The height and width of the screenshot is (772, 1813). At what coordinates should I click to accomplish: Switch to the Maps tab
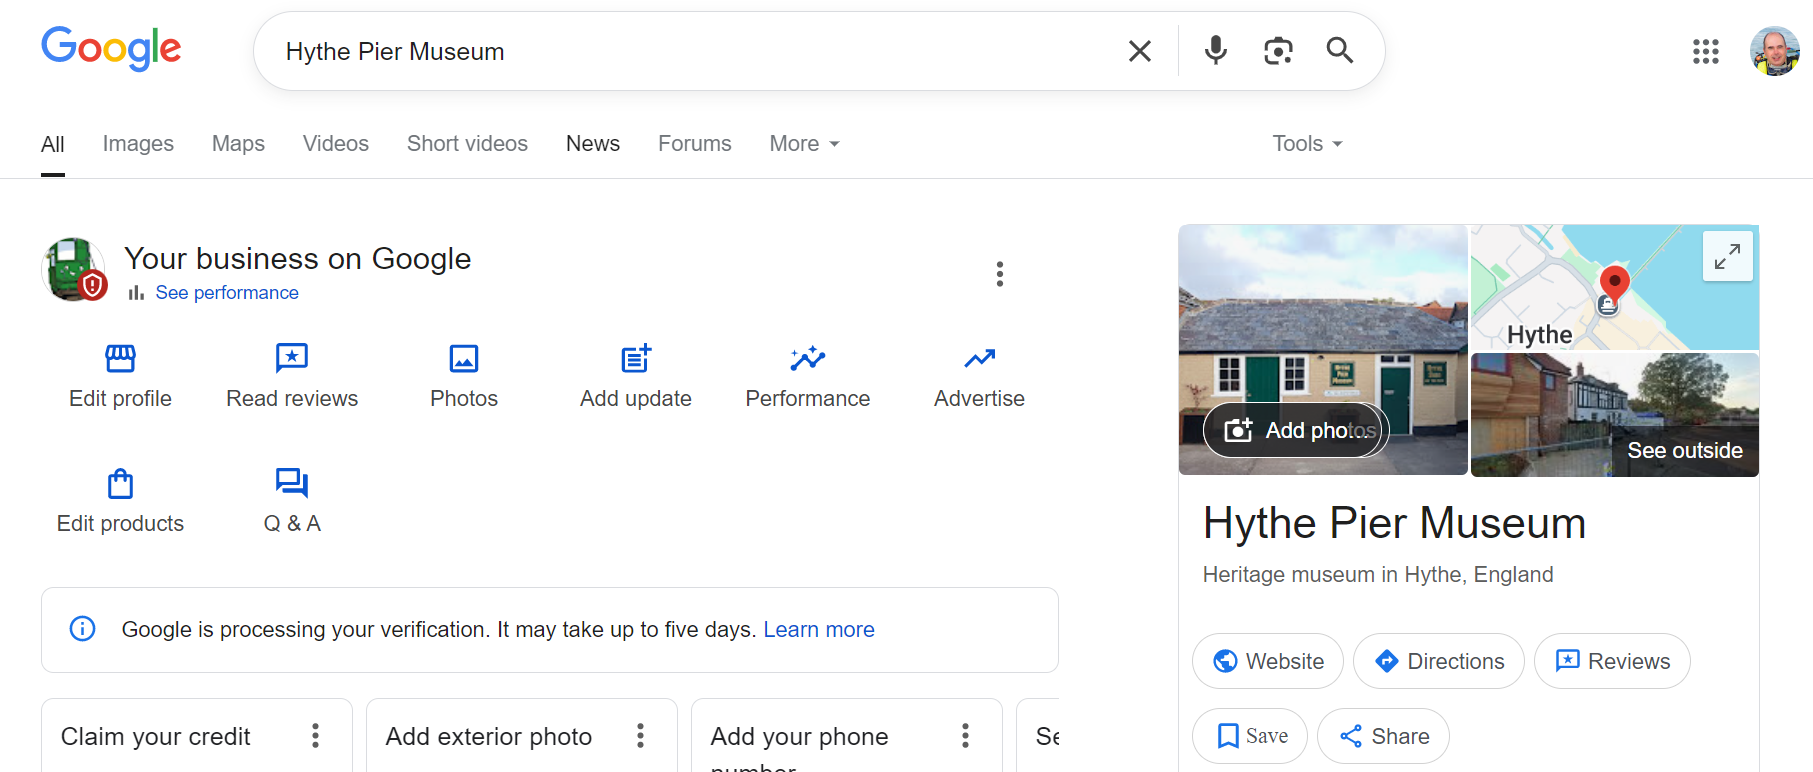pos(238,144)
